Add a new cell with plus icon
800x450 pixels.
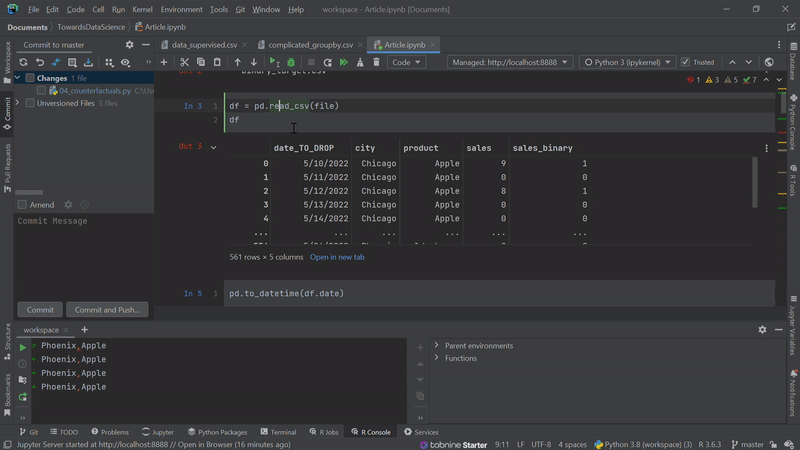point(164,62)
